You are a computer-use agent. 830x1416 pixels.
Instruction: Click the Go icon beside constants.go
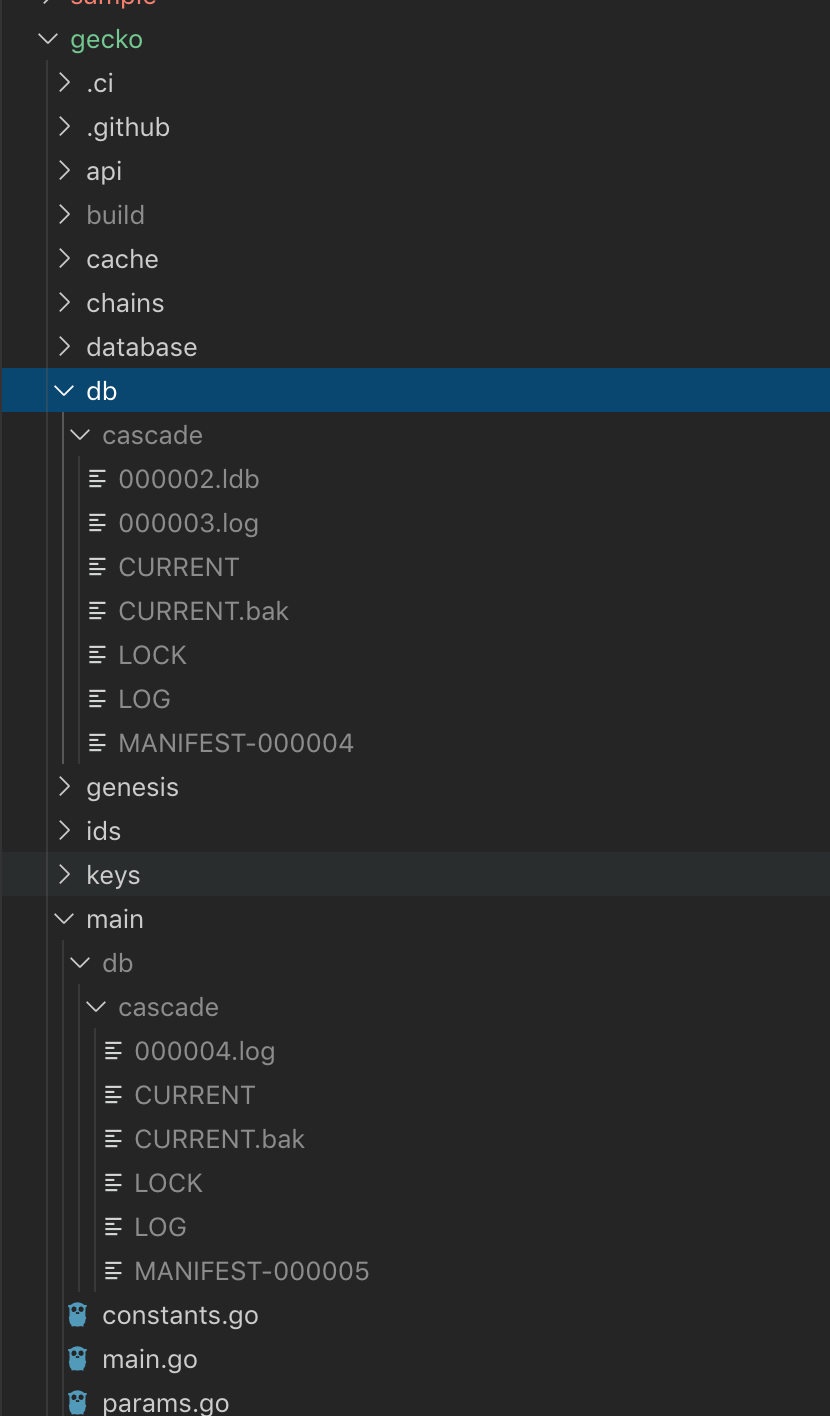pos(77,1314)
